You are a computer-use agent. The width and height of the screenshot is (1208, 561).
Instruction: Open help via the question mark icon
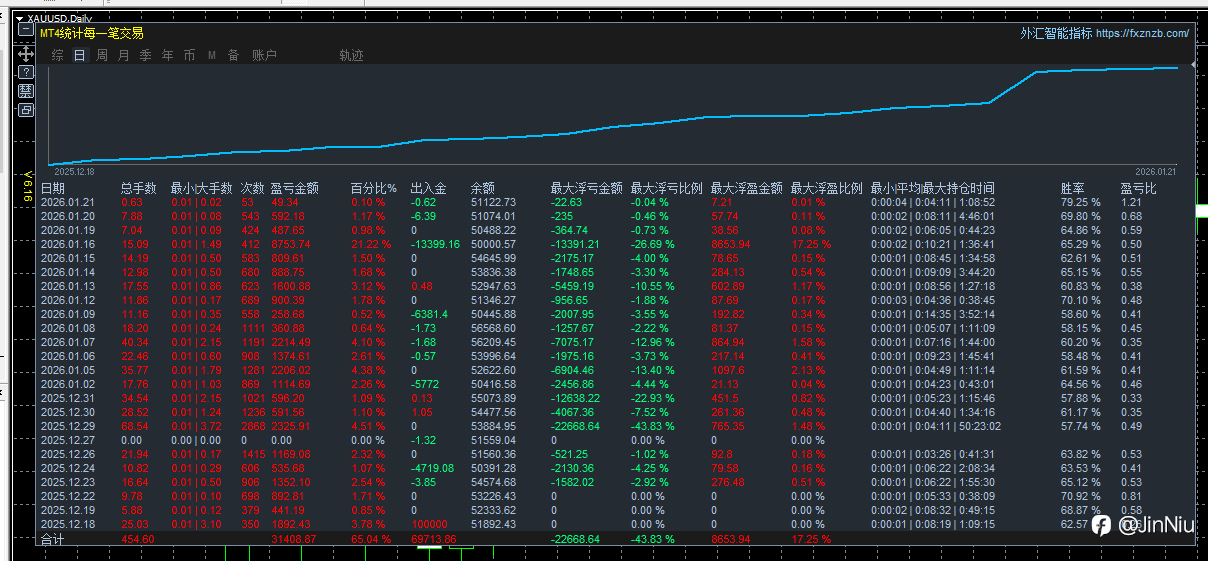click(x=26, y=72)
